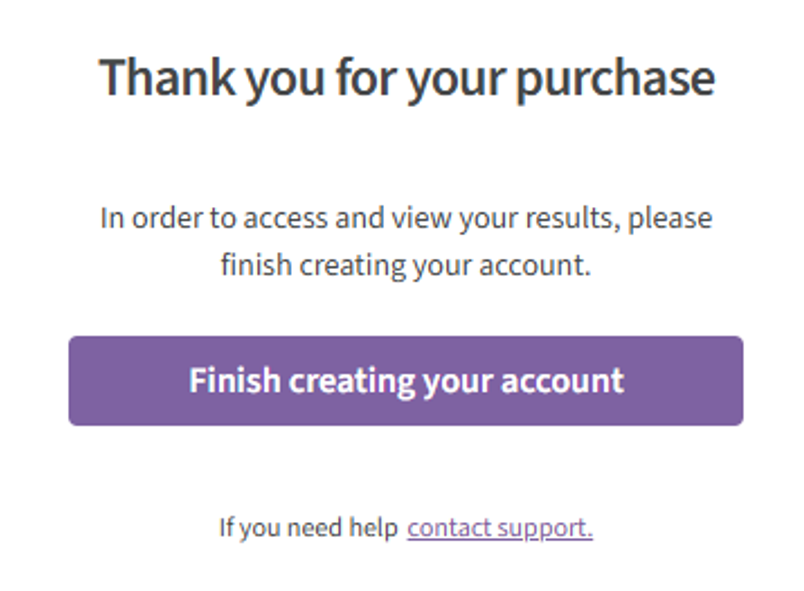Click the word Finish on the purple button
This screenshot has height=591, width=804.
tap(235, 380)
